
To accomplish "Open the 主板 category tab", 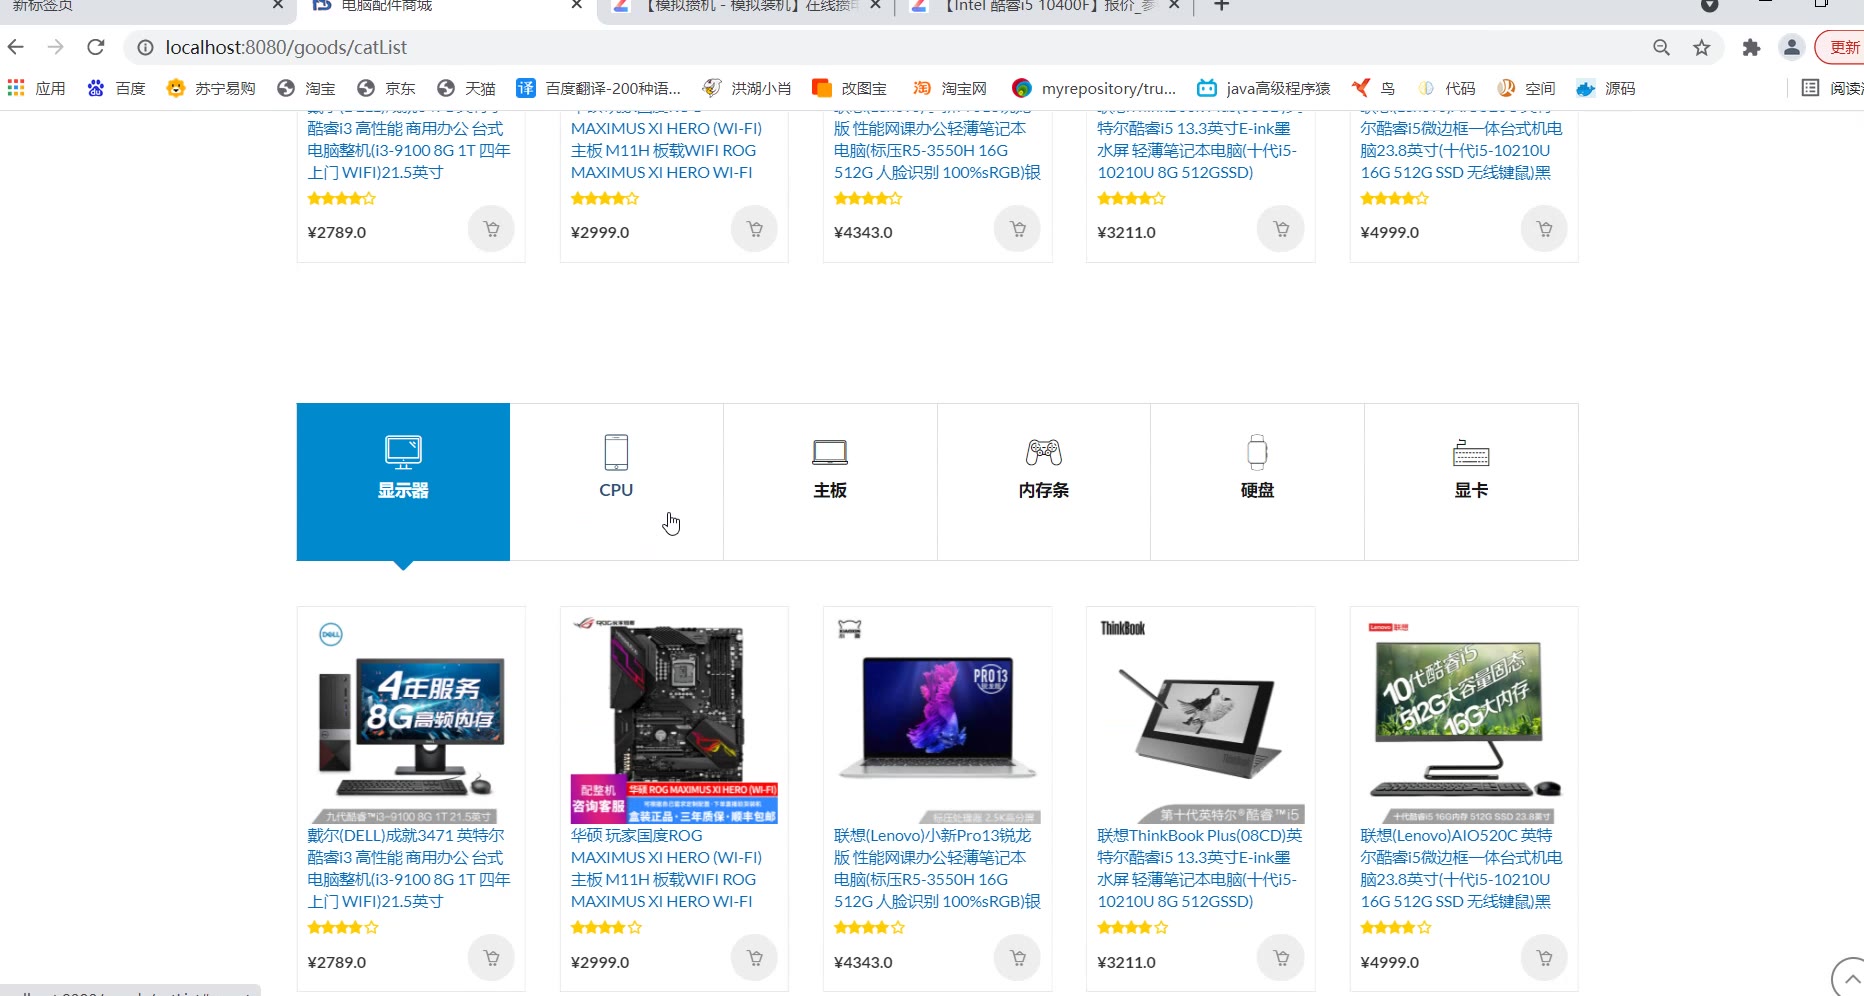I will pos(830,481).
